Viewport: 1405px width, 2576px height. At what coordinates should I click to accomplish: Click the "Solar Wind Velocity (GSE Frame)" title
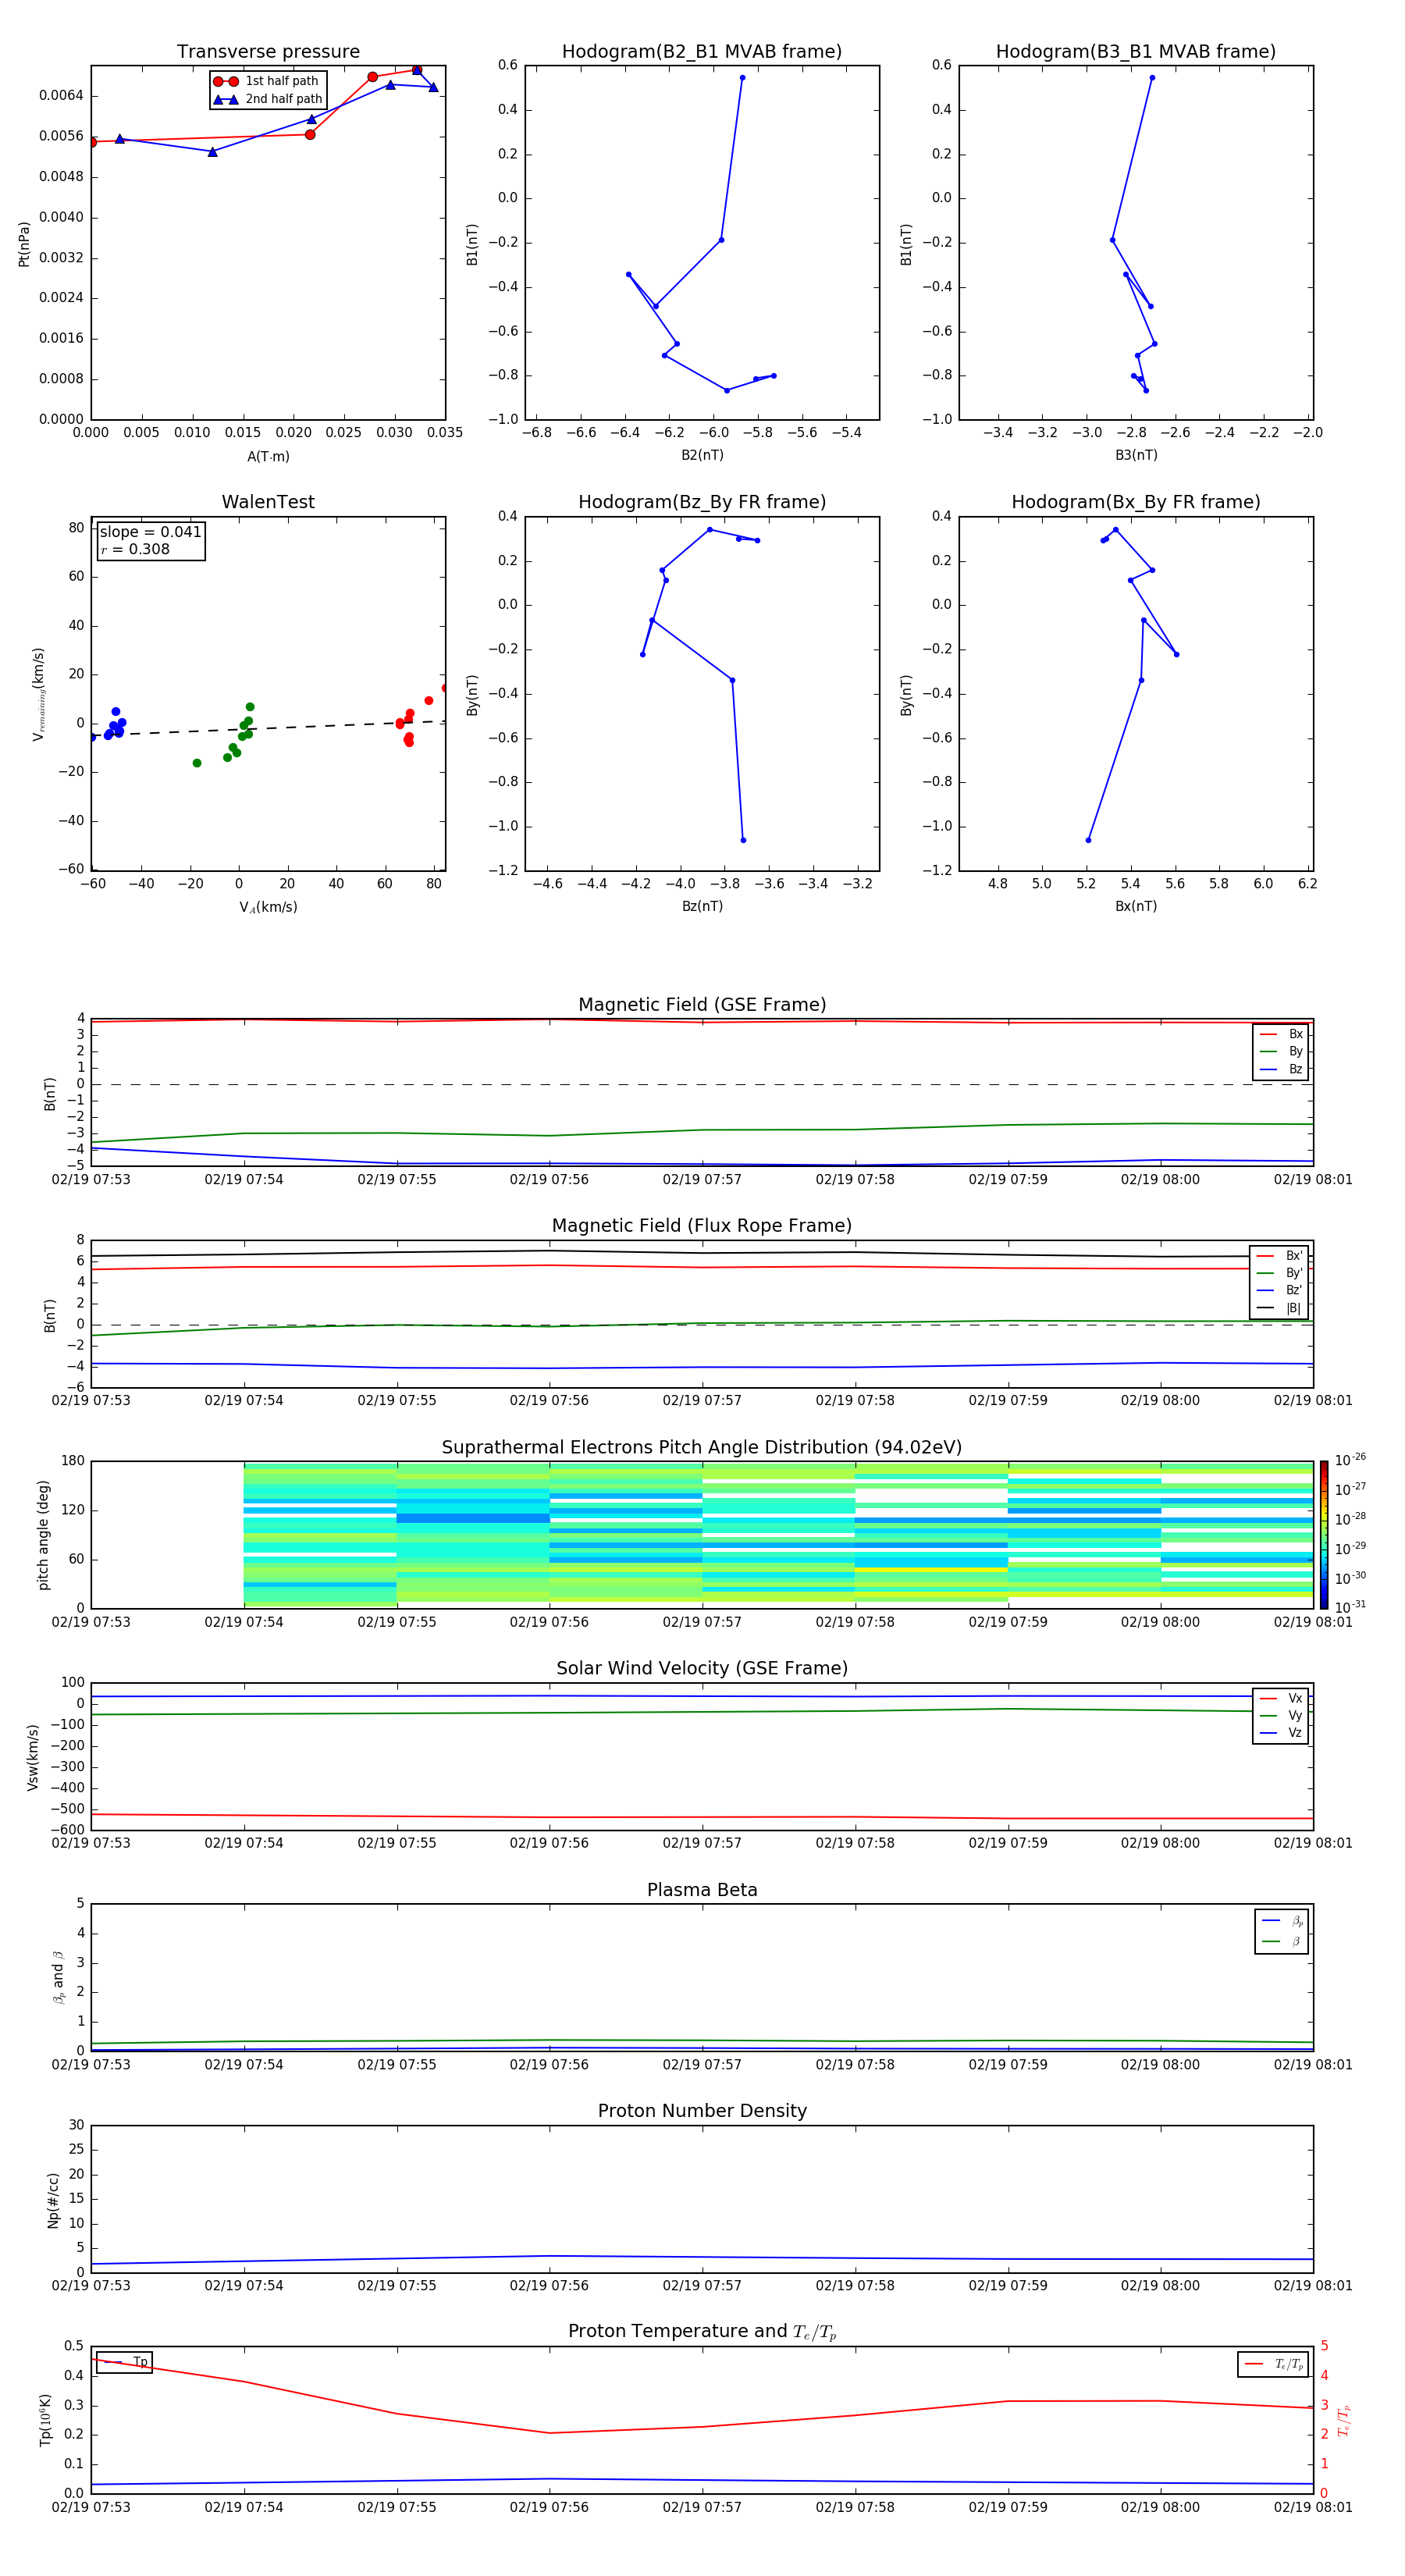[x=702, y=1668]
